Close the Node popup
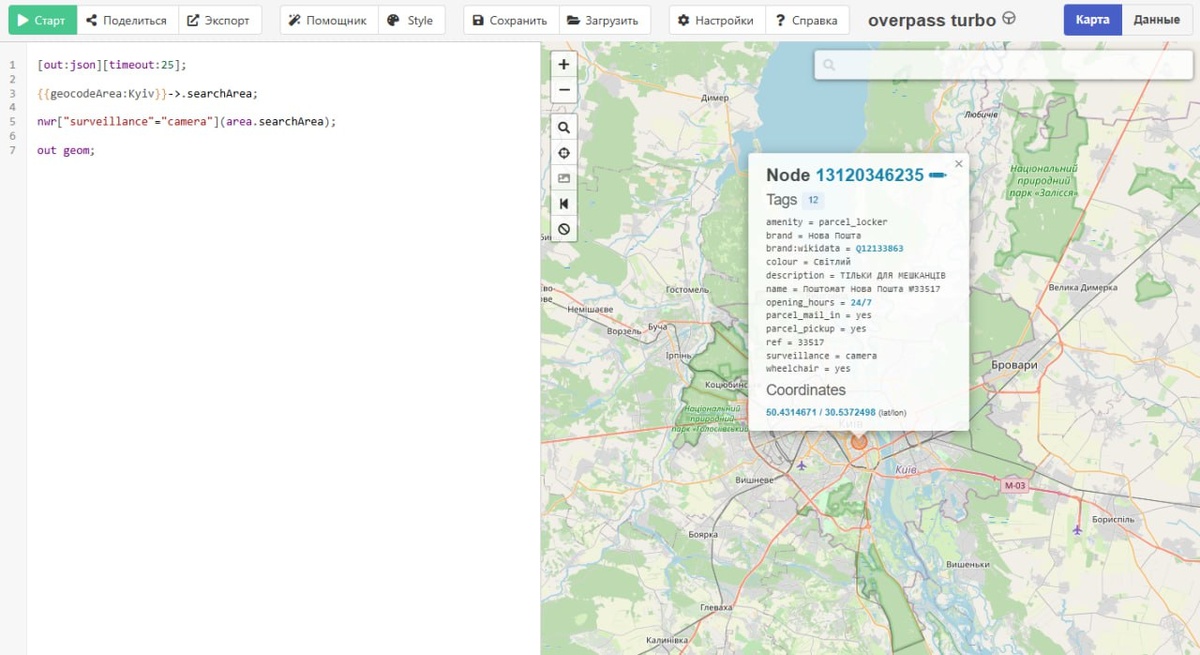 (x=958, y=164)
